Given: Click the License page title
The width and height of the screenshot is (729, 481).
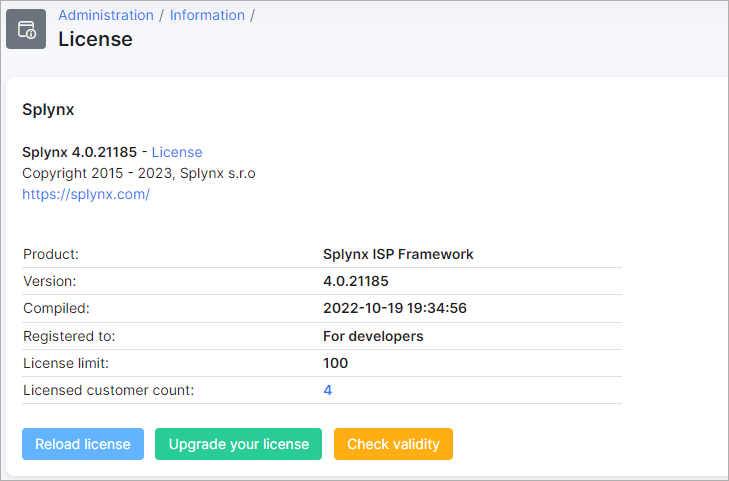Looking at the screenshot, I should pos(95,39).
